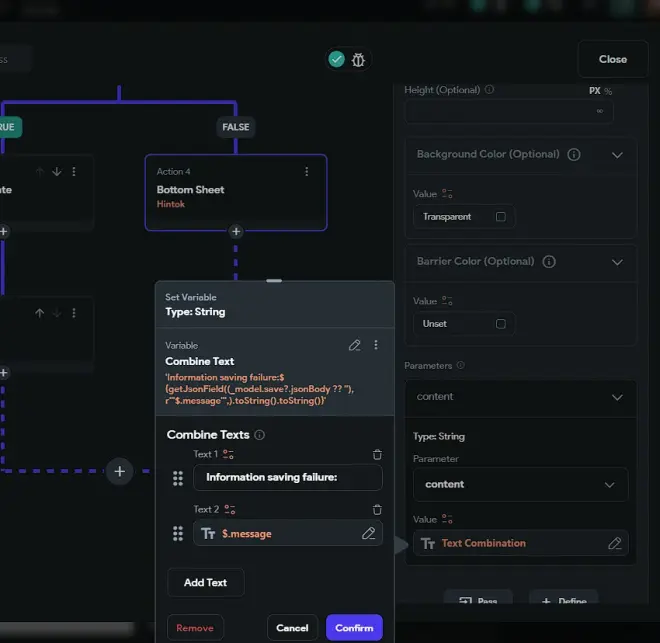
Task: Click info icon beside Combine Texts
Action: coord(260,435)
